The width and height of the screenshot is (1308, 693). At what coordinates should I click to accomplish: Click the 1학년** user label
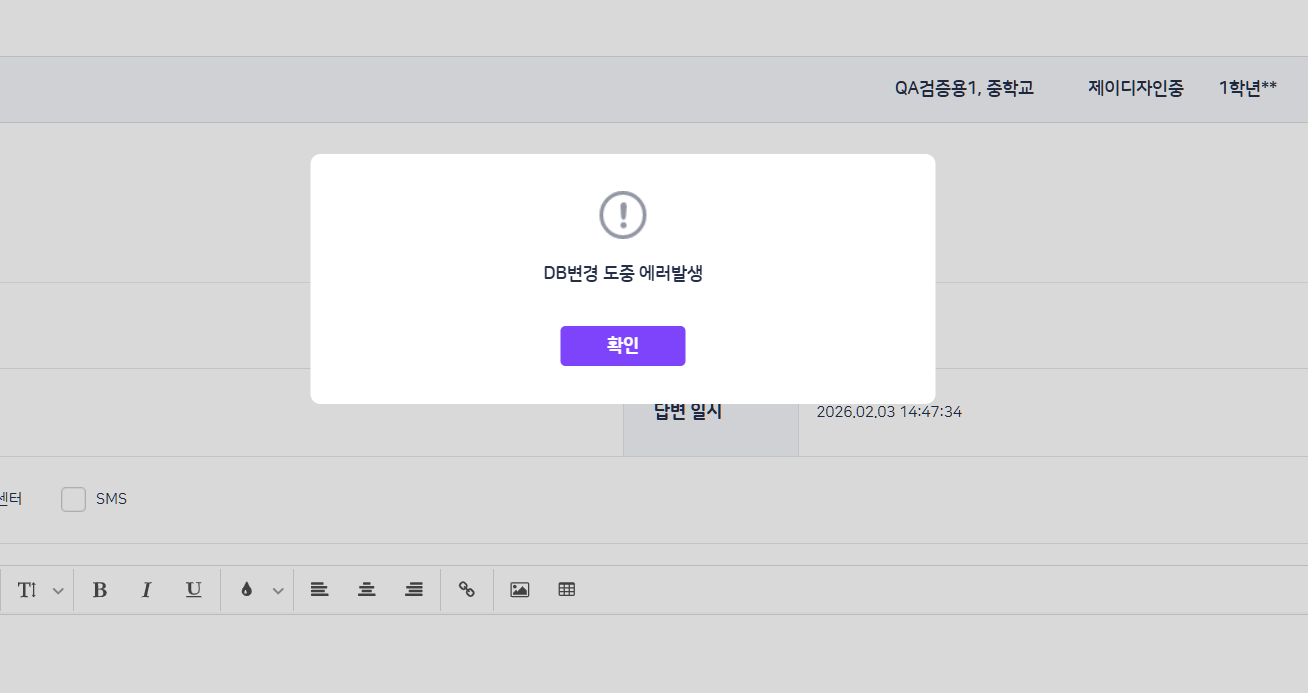tap(1247, 88)
